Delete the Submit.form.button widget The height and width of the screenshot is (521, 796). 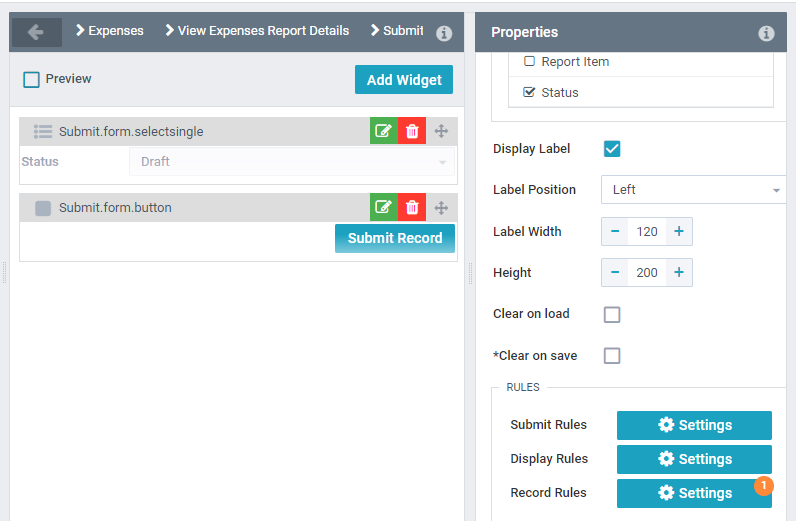pyautogui.click(x=412, y=208)
